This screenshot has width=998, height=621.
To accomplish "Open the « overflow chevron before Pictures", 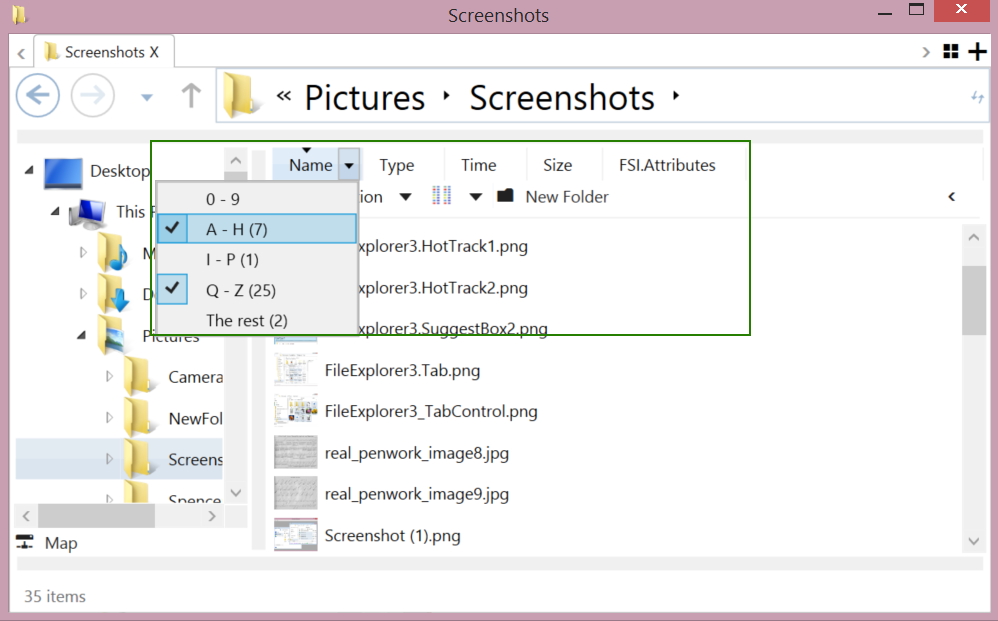I will coord(283,96).
